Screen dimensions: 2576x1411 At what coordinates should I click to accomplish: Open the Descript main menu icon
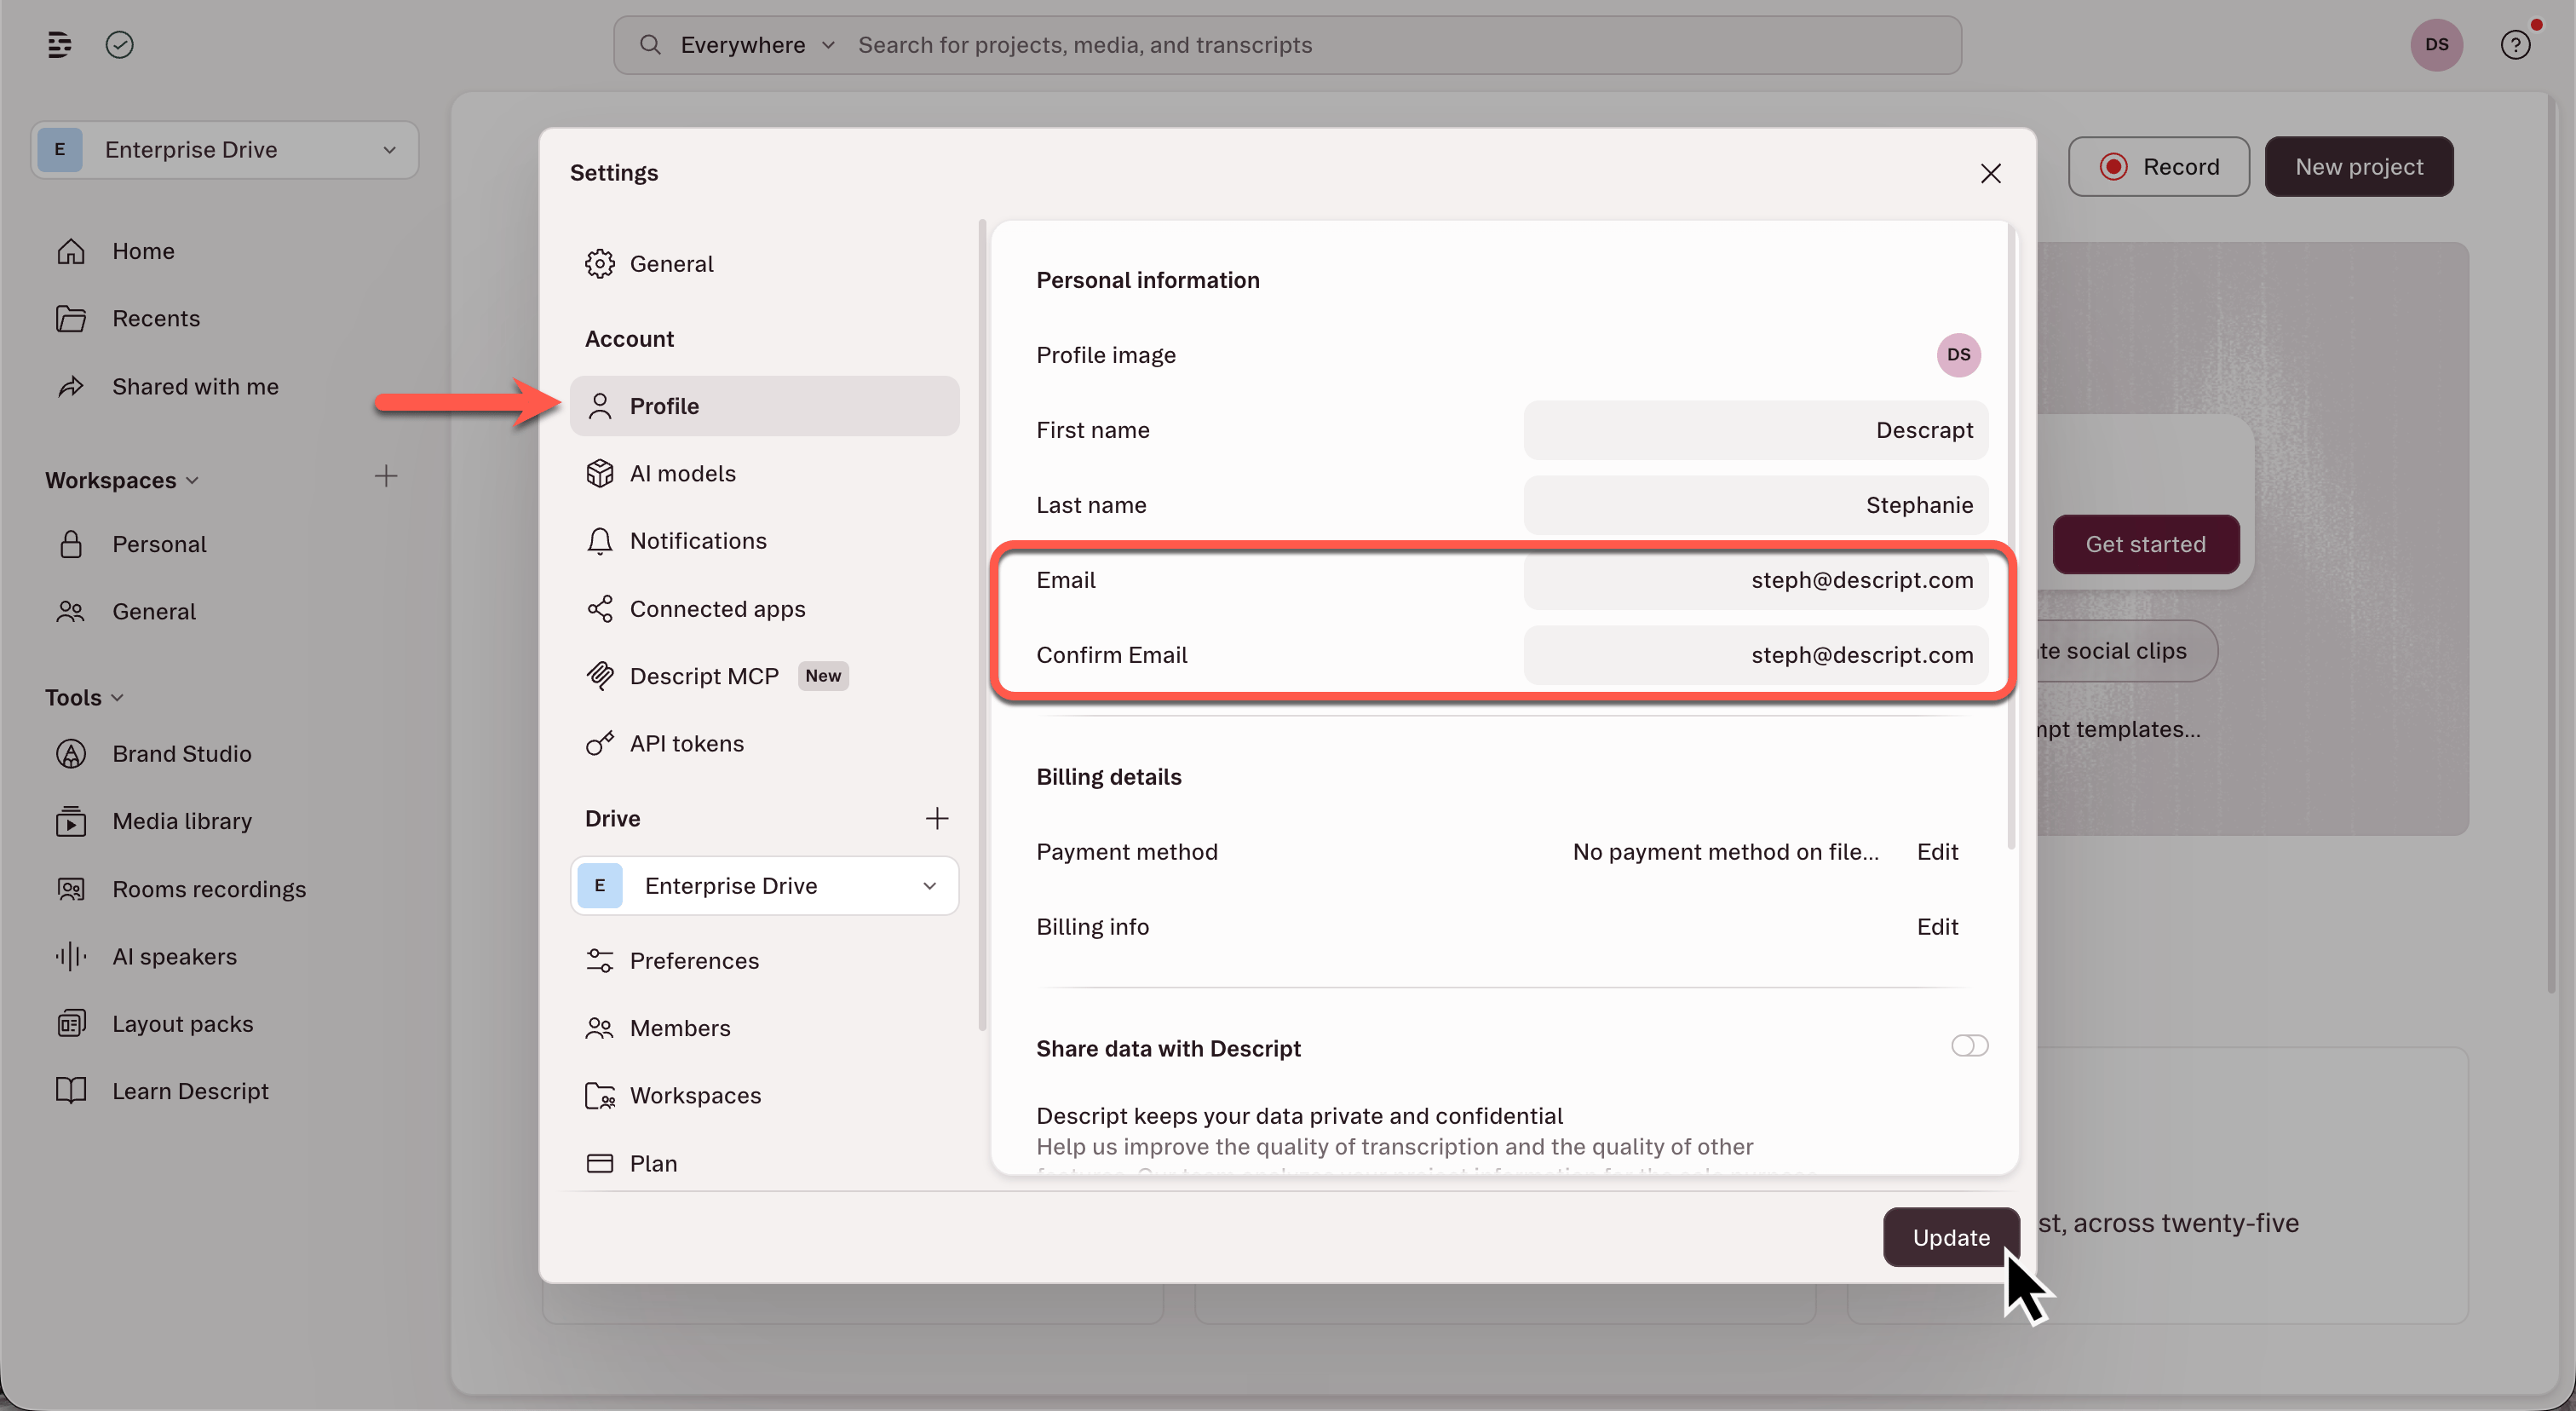pos(59,45)
